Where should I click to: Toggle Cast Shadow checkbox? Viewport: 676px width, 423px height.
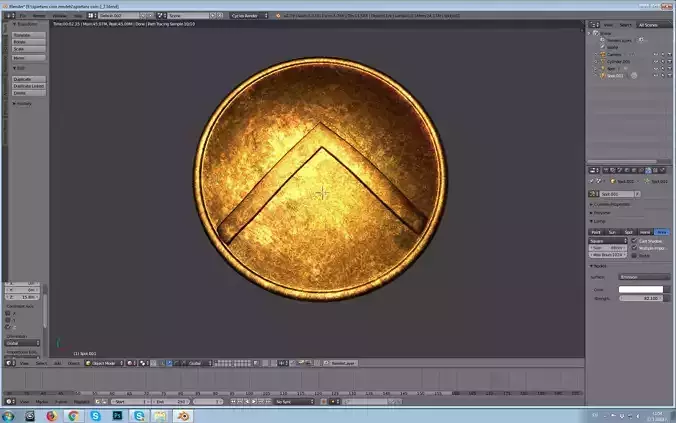point(634,241)
